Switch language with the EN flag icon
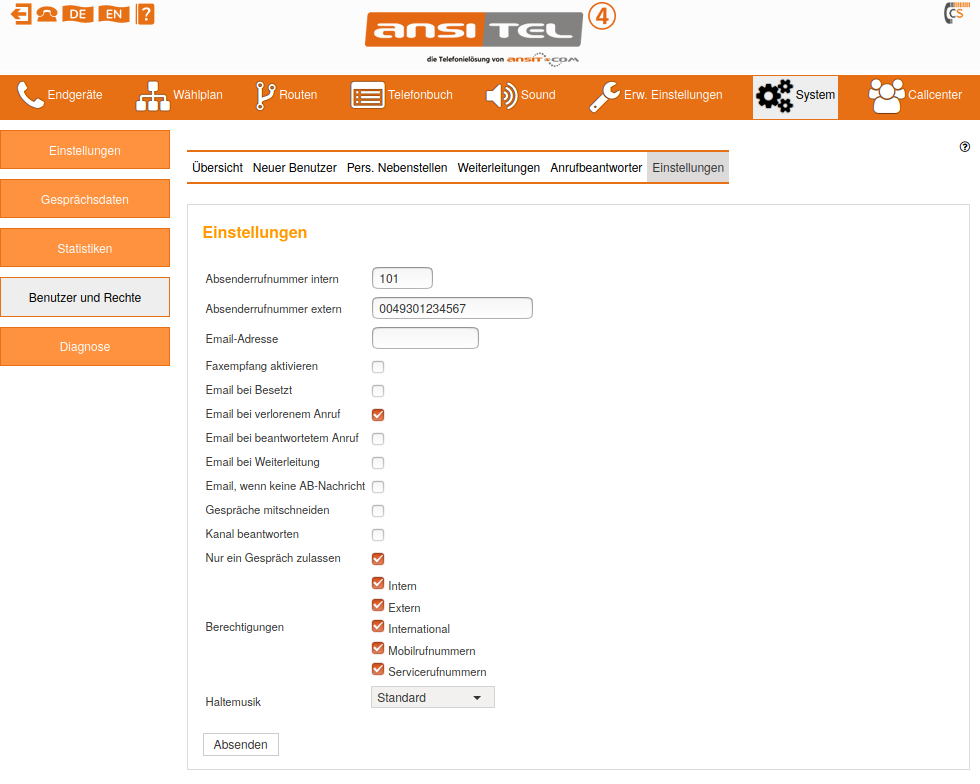The image size is (980, 784). click(114, 14)
